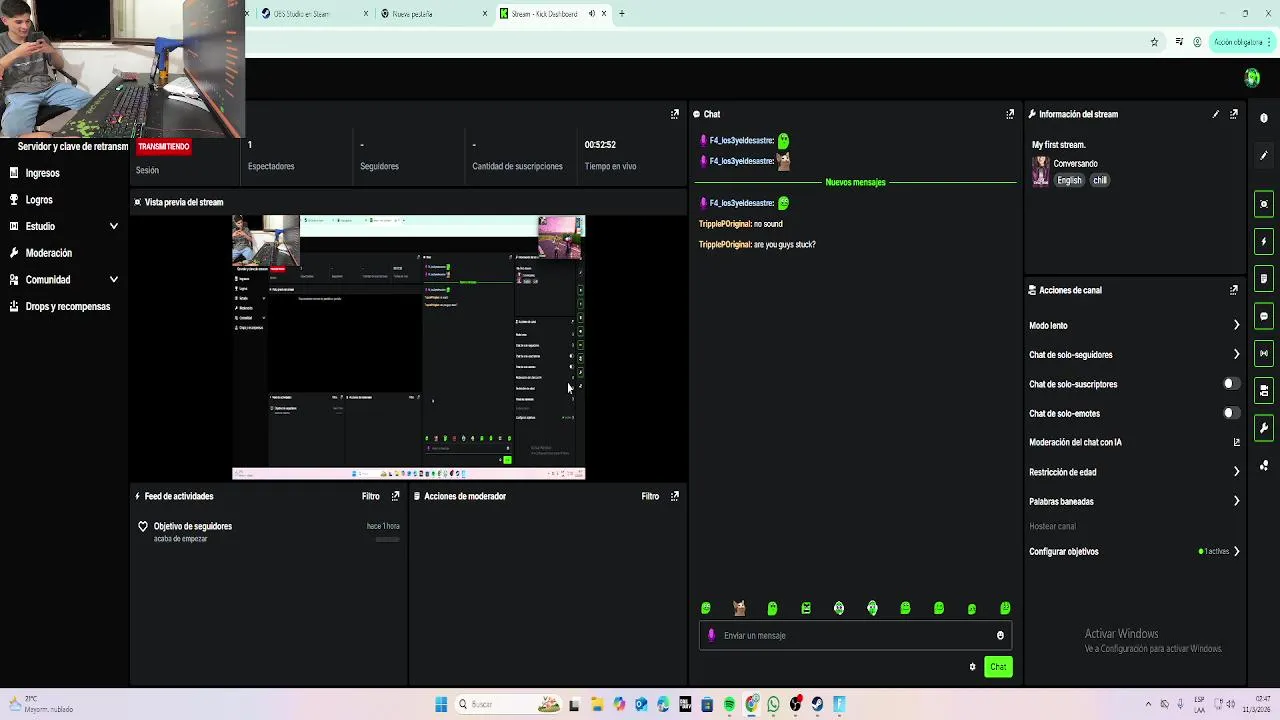Pop out the Chat panel

coord(1010,114)
